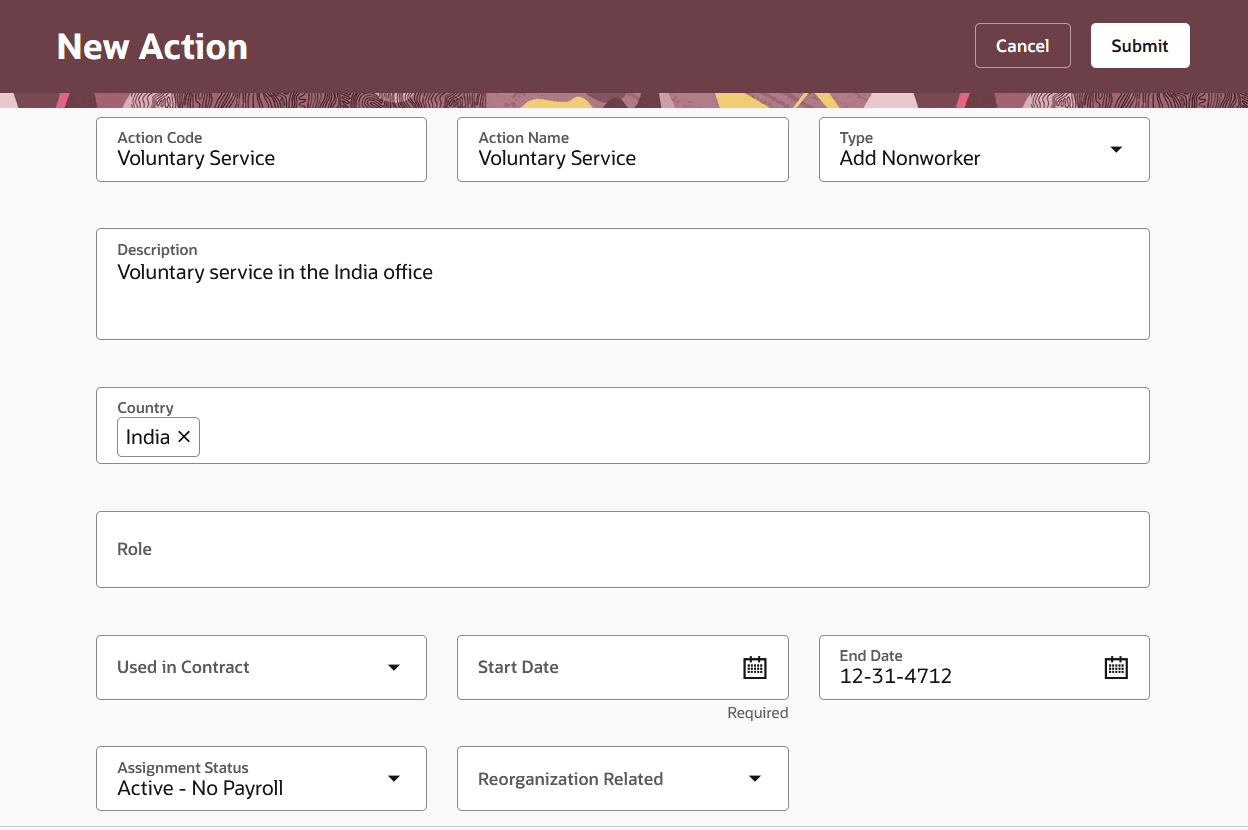Click the Used in Contract dropdown arrow
The image size is (1248, 830).
394,667
